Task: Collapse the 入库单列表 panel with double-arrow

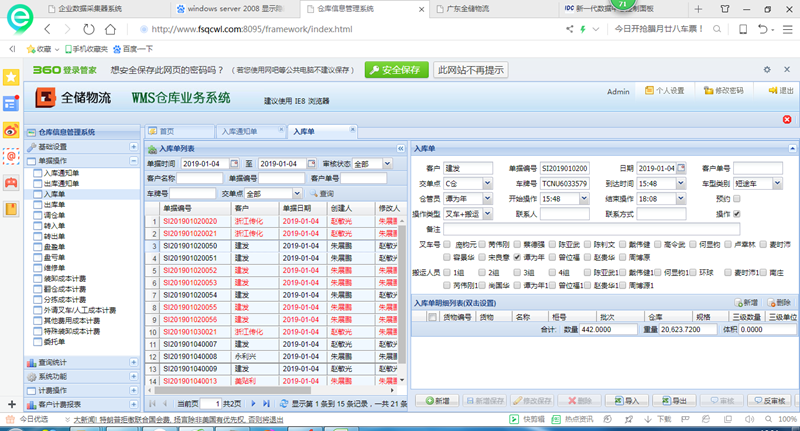Action: click(x=401, y=148)
